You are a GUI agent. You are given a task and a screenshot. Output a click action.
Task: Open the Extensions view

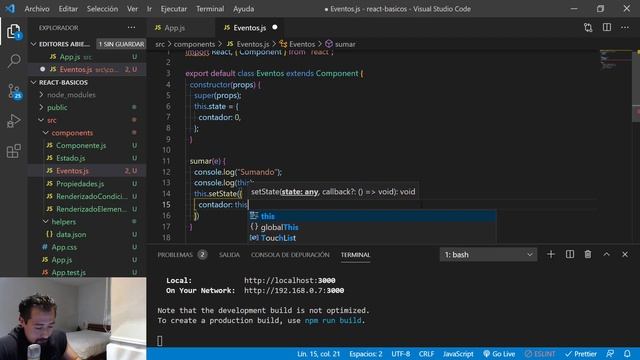click(x=13, y=151)
